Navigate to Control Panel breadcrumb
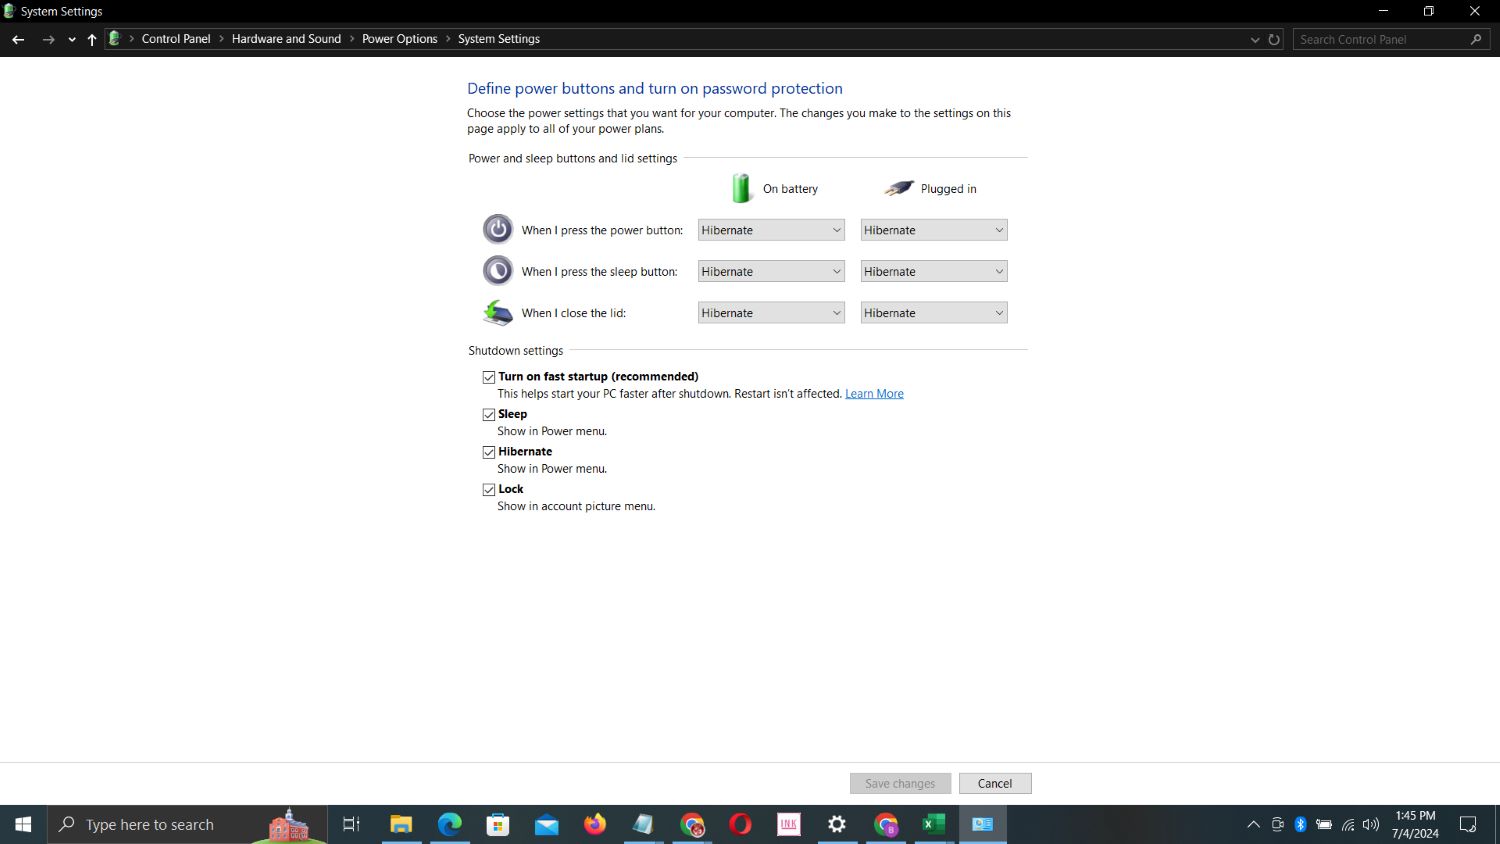 176,39
